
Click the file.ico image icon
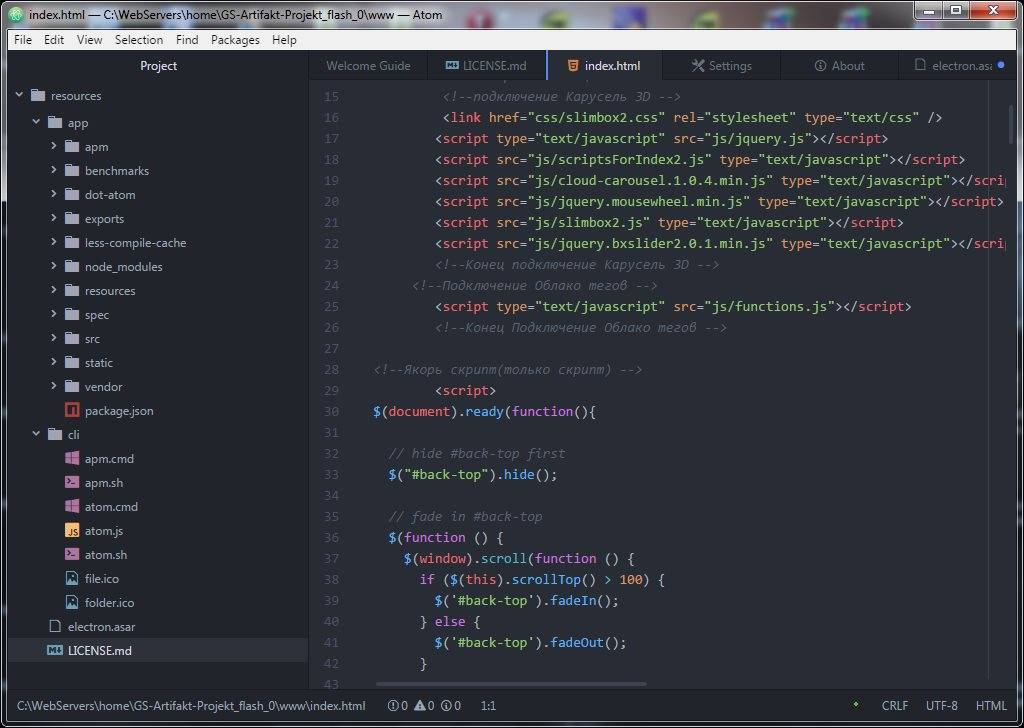click(72, 578)
